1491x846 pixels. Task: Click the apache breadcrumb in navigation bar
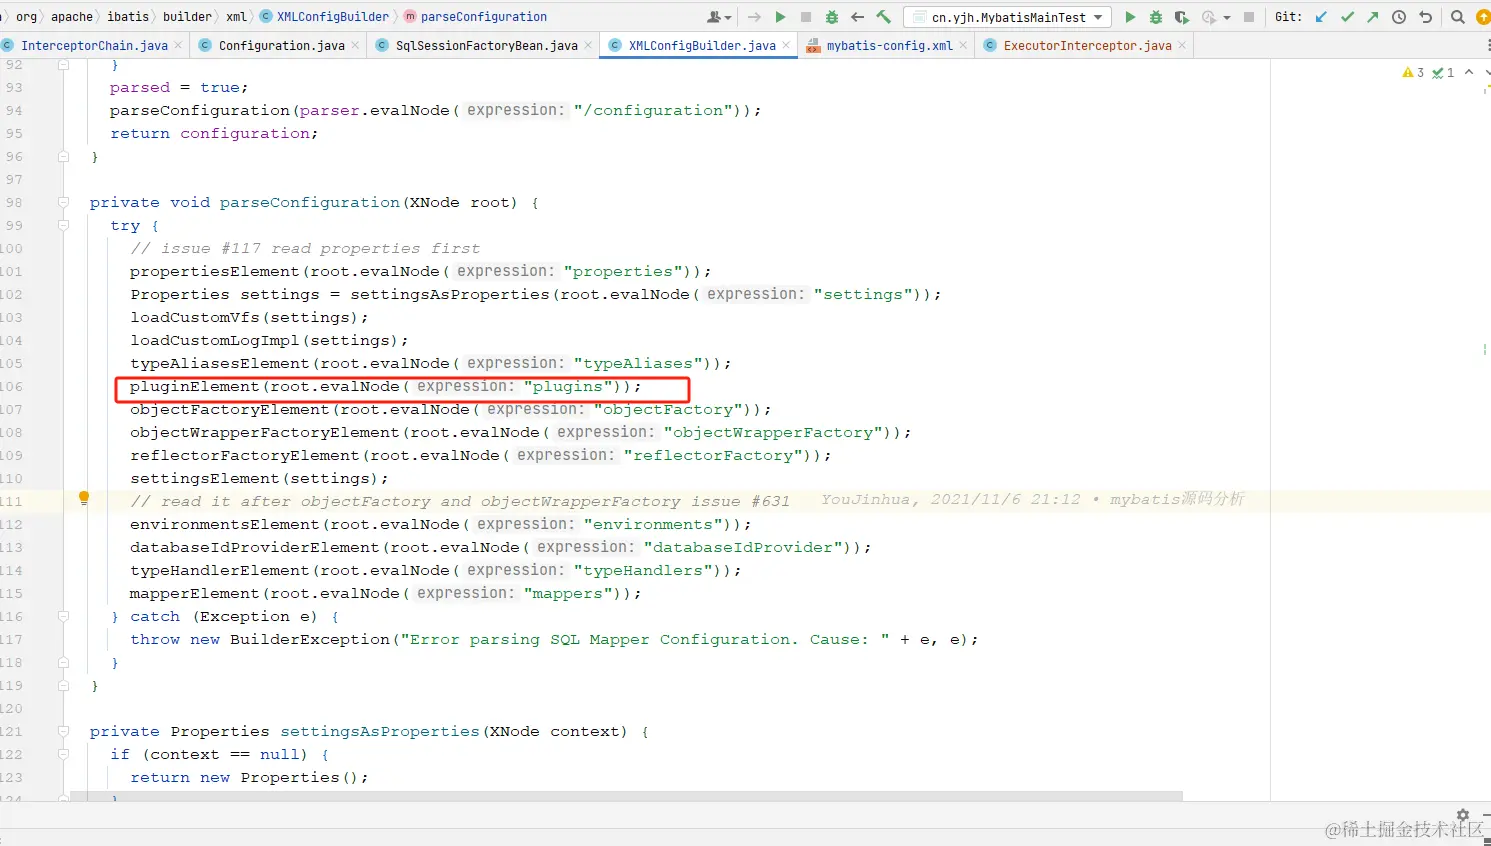72,17
